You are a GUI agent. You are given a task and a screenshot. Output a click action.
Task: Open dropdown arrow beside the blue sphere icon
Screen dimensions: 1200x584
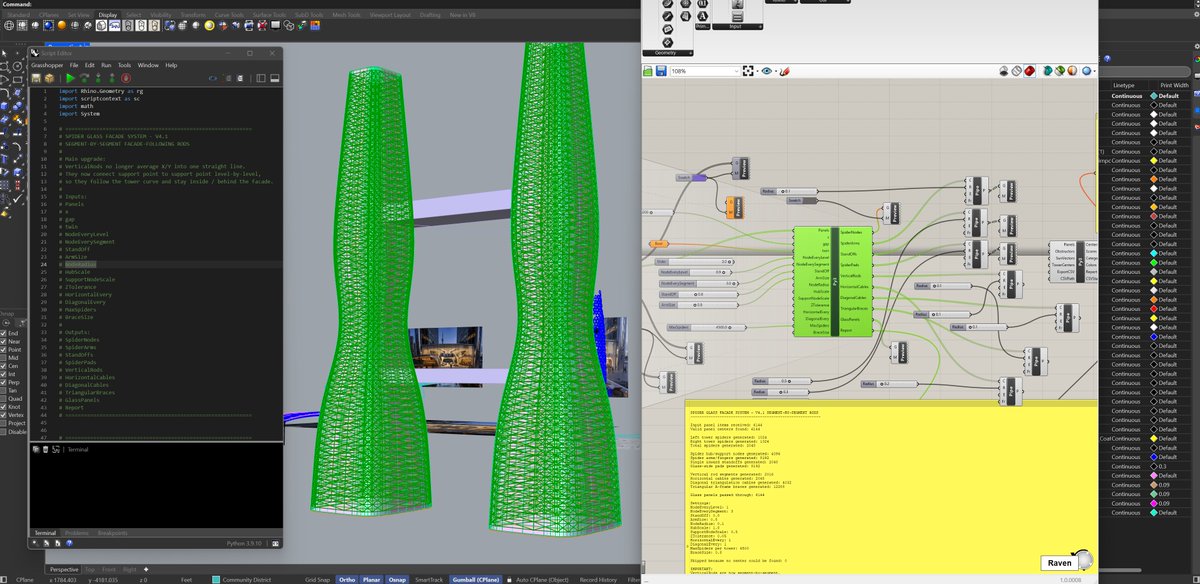(x=1094, y=71)
